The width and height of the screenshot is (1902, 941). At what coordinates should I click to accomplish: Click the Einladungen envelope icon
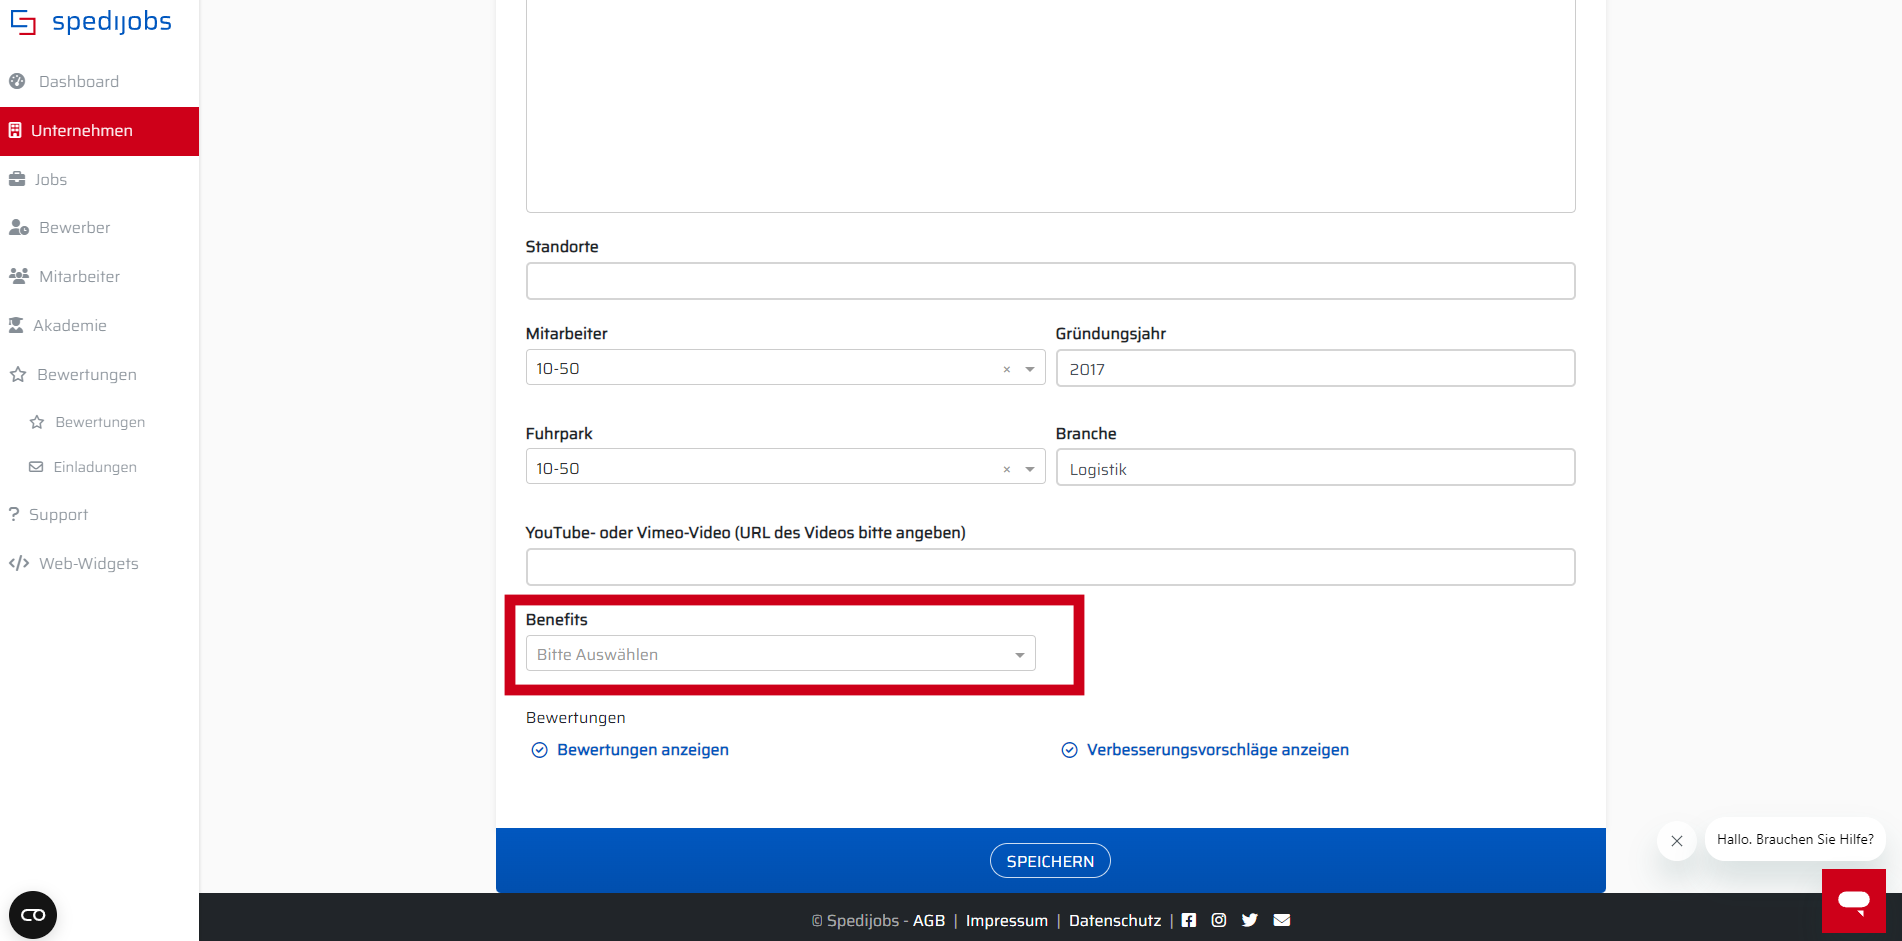(36, 467)
